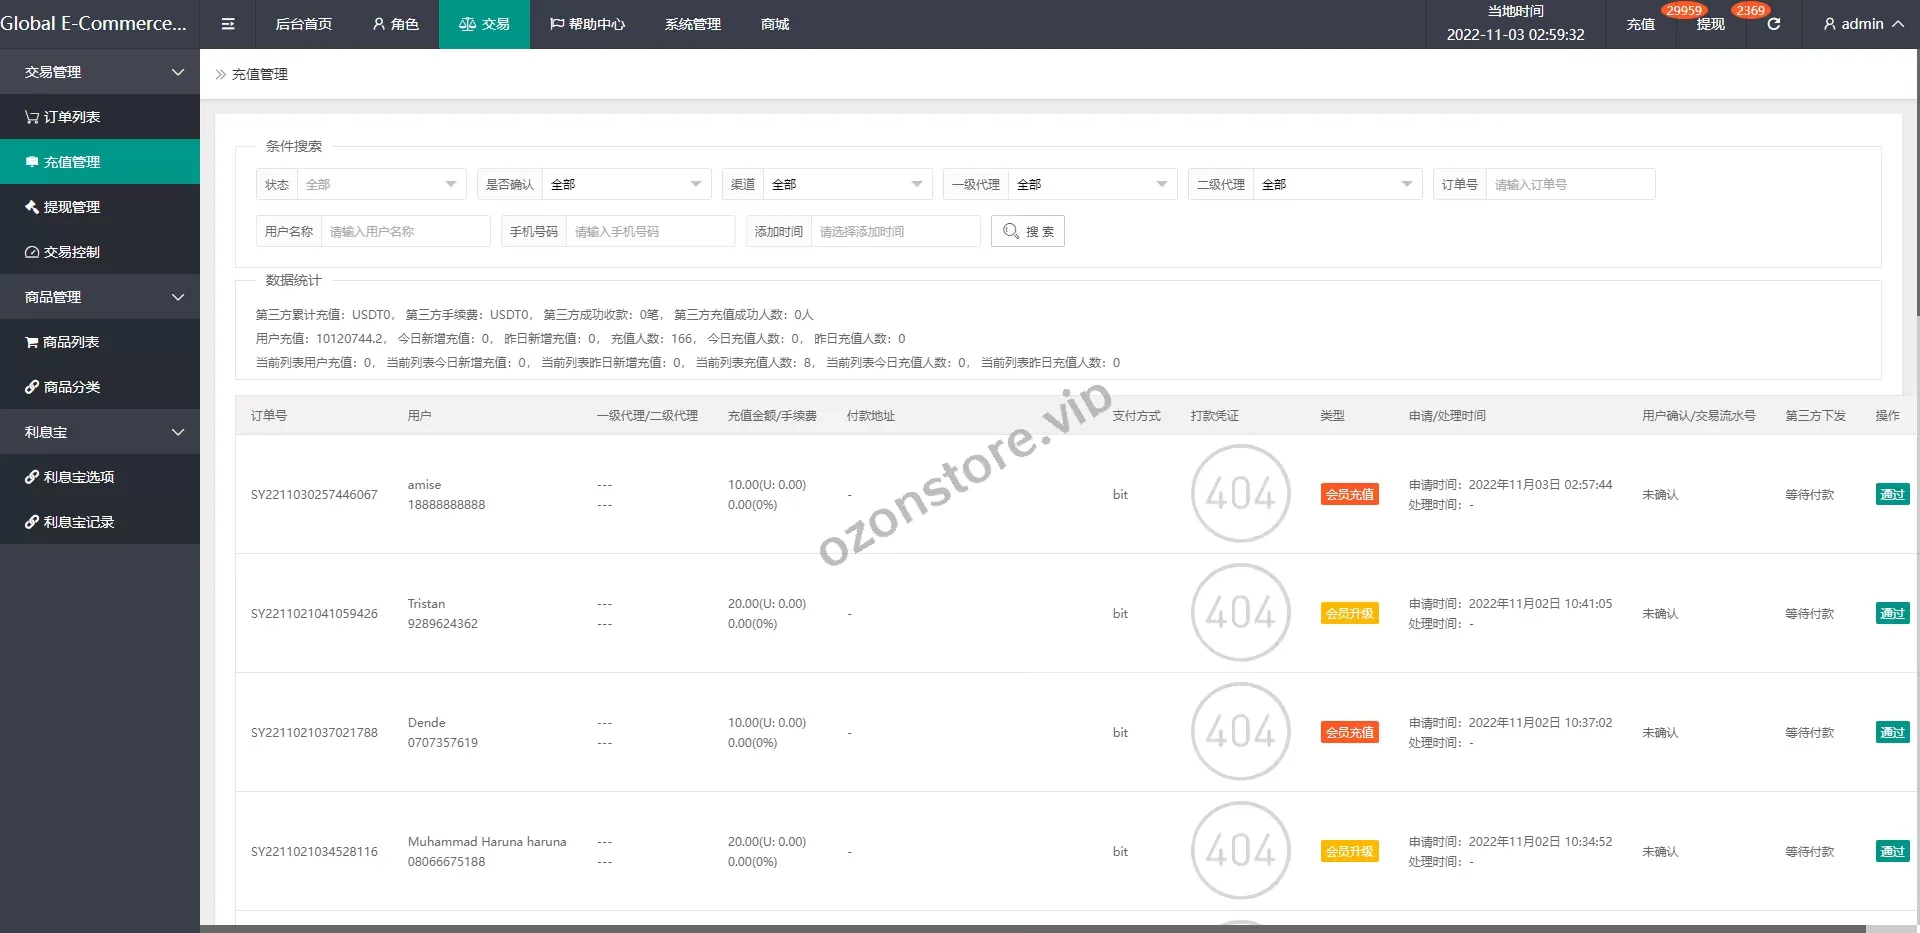Open the first-level agent dropdown

tap(1091, 184)
